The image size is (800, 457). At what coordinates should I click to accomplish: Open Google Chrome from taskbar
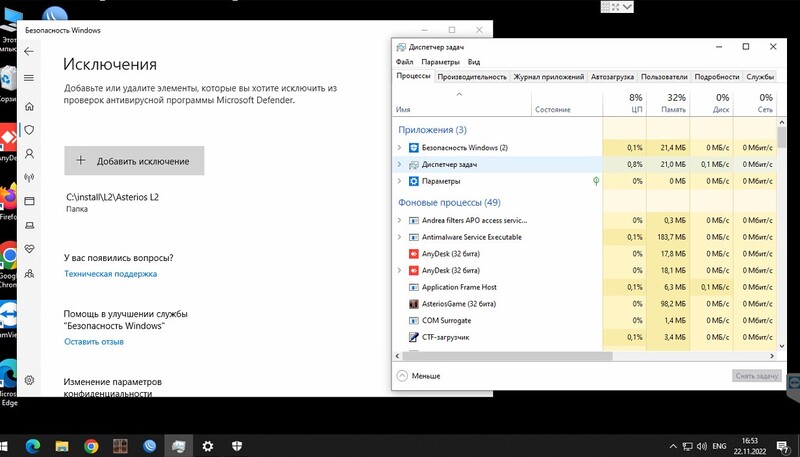[91, 447]
